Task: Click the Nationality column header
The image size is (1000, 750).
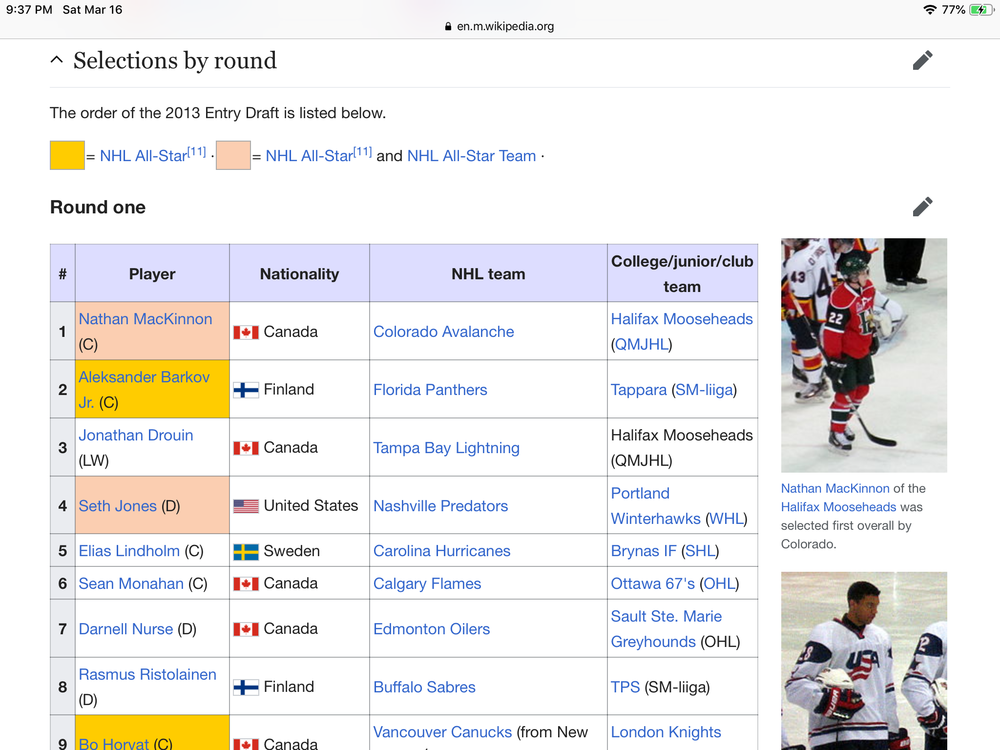Action: pos(299,274)
